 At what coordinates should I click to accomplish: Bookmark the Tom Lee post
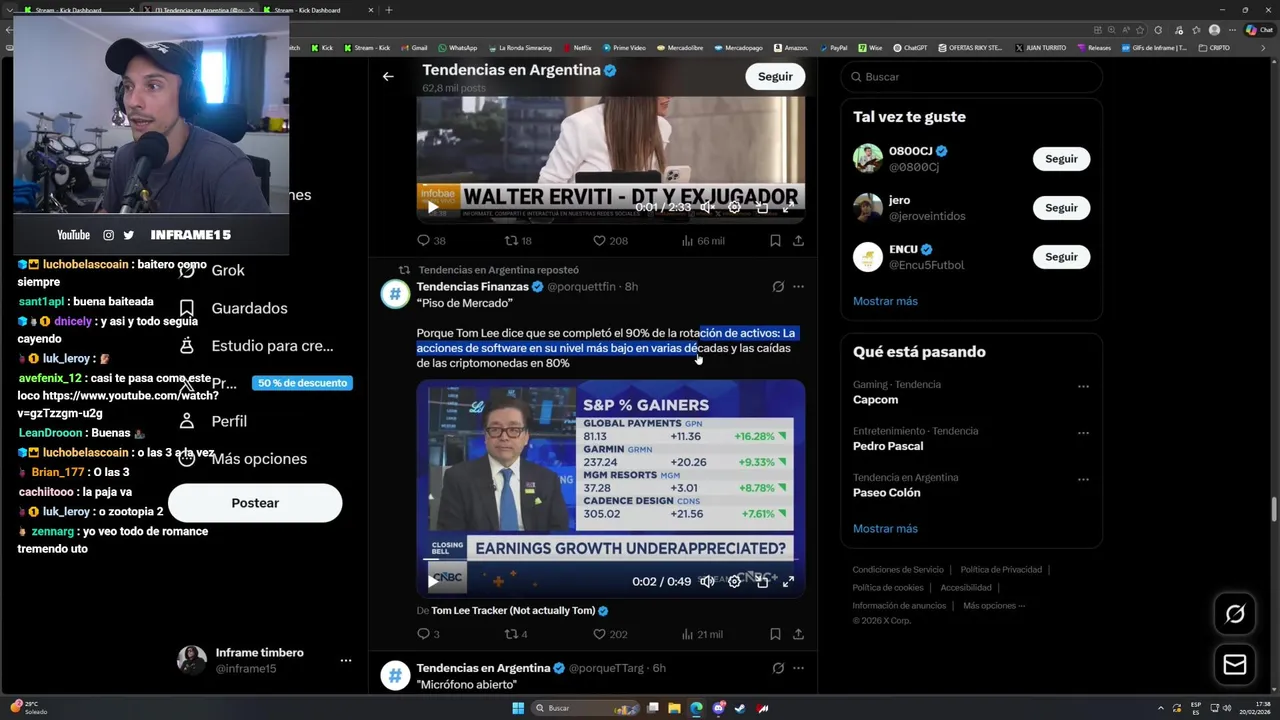(775, 633)
